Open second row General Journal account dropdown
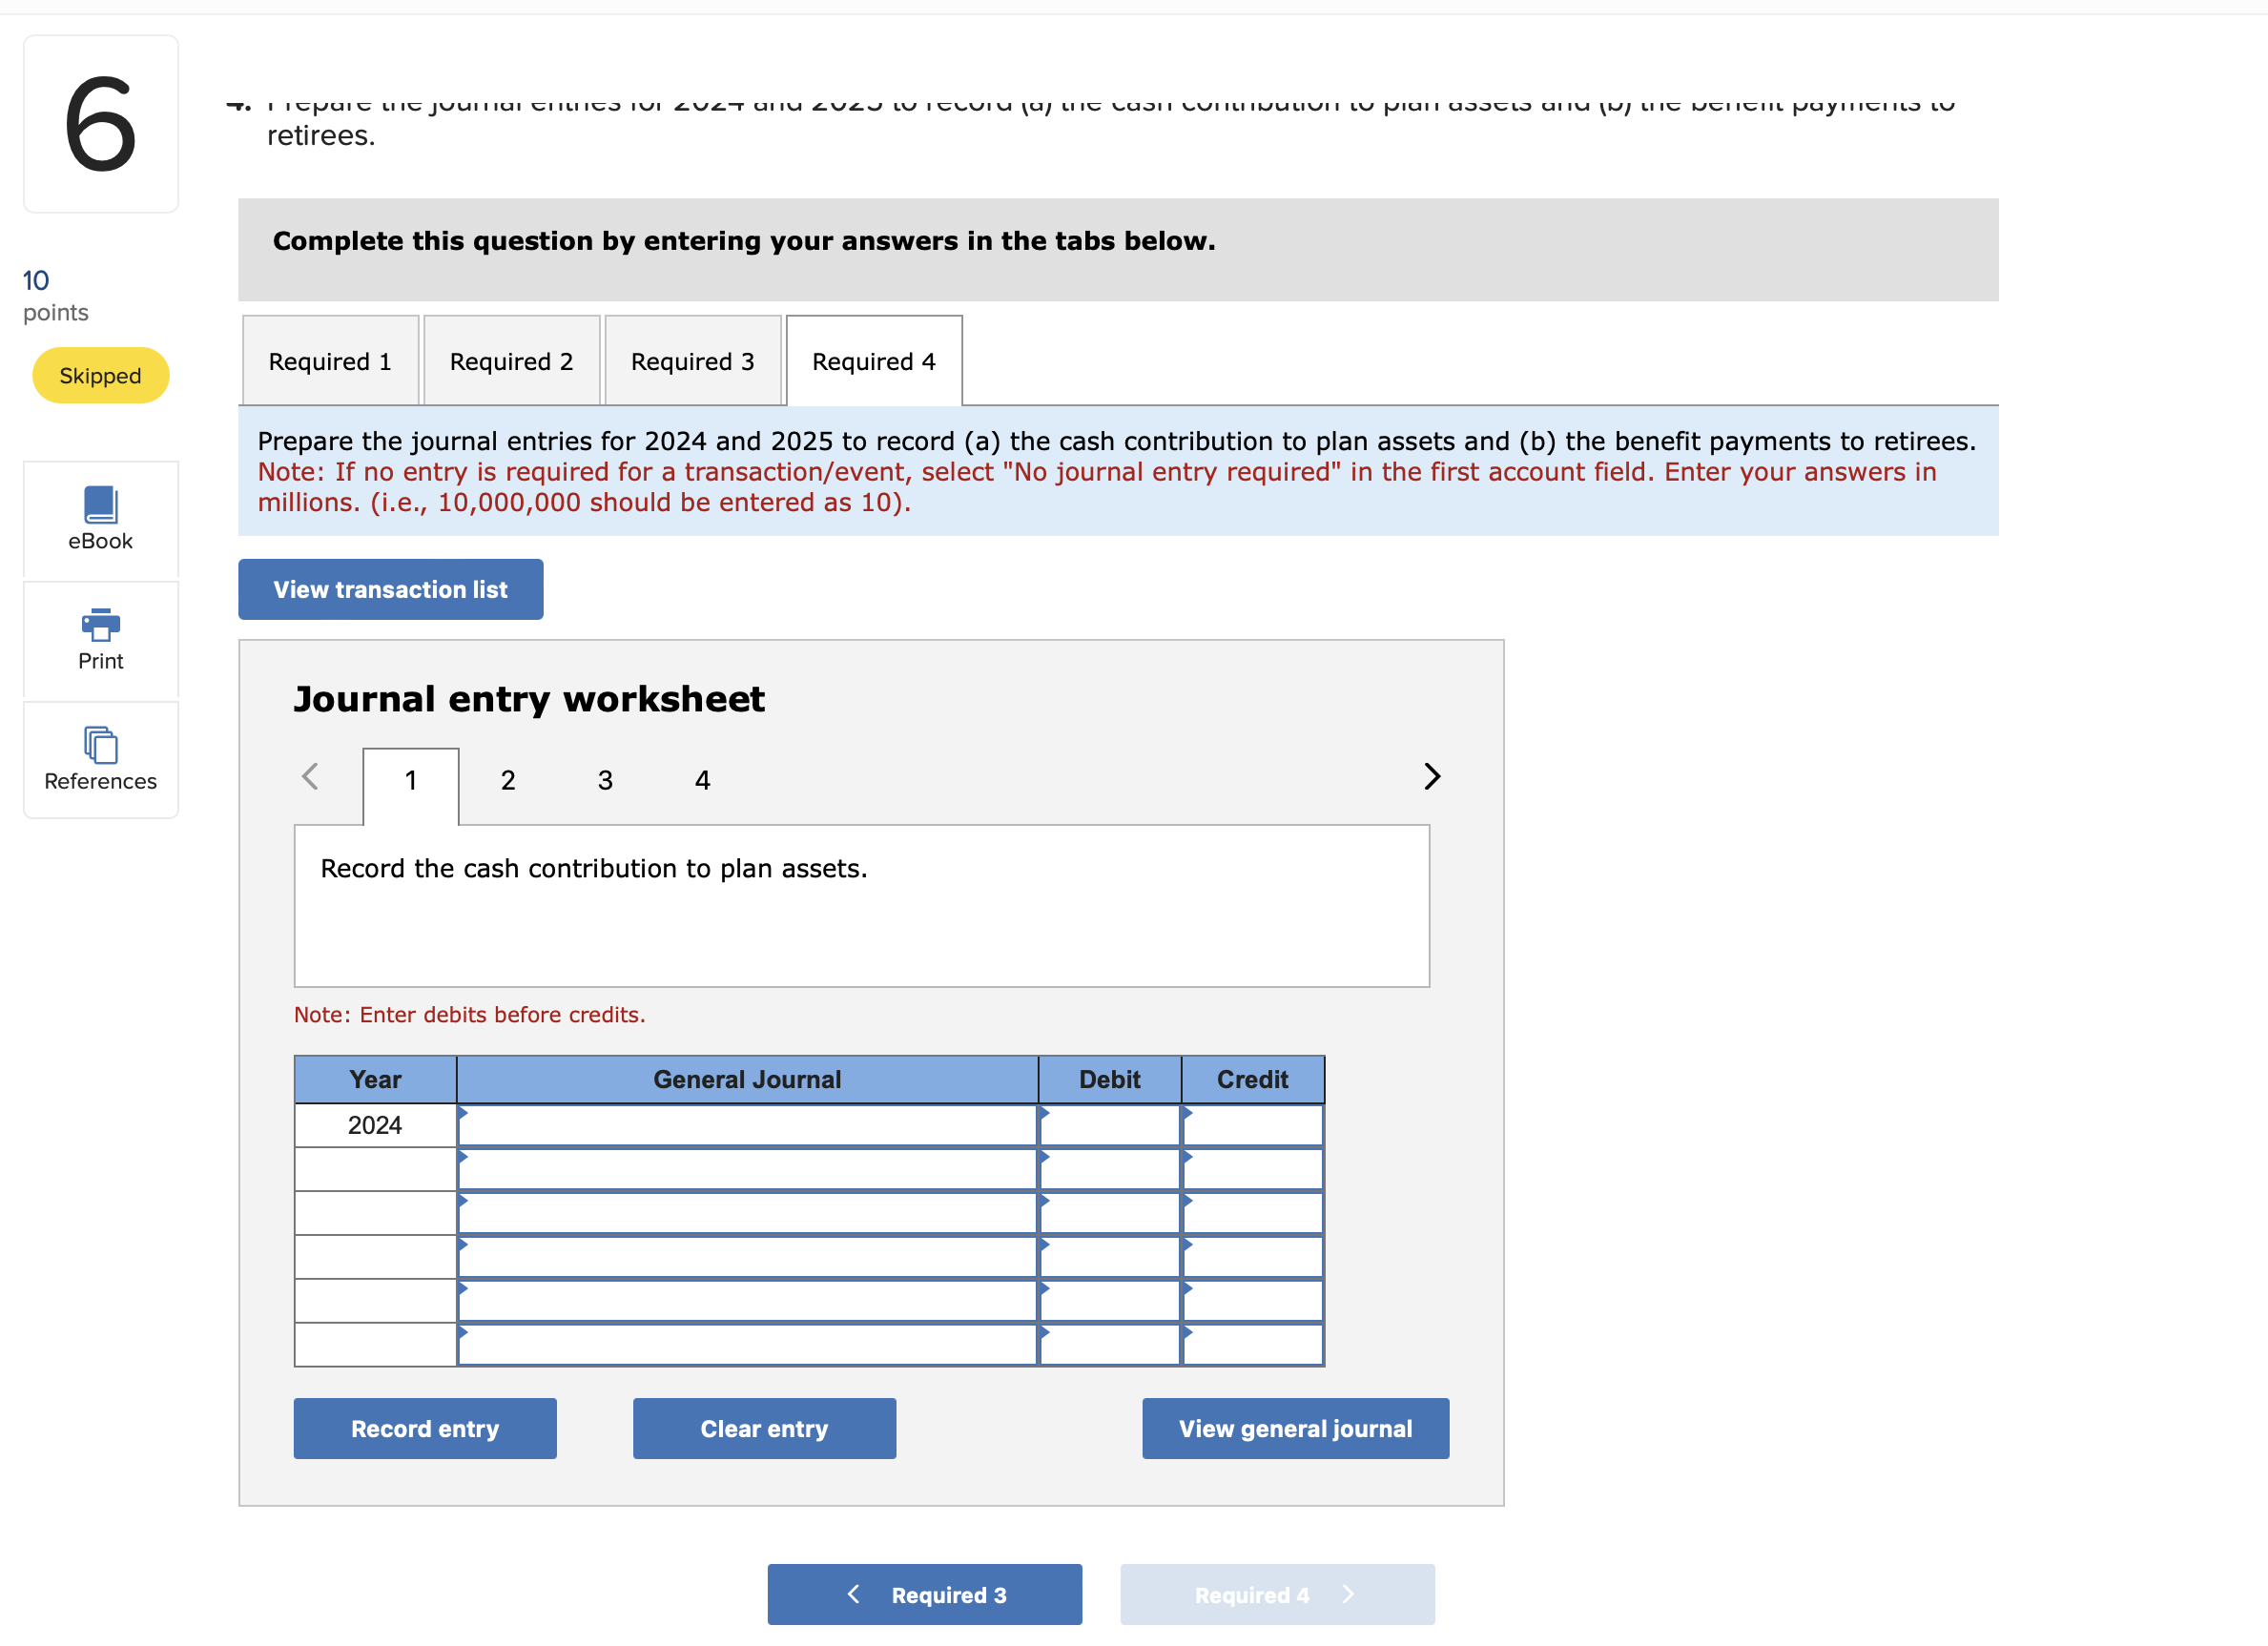The width and height of the screenshot is (2268, 1646). click(747, 1170)
